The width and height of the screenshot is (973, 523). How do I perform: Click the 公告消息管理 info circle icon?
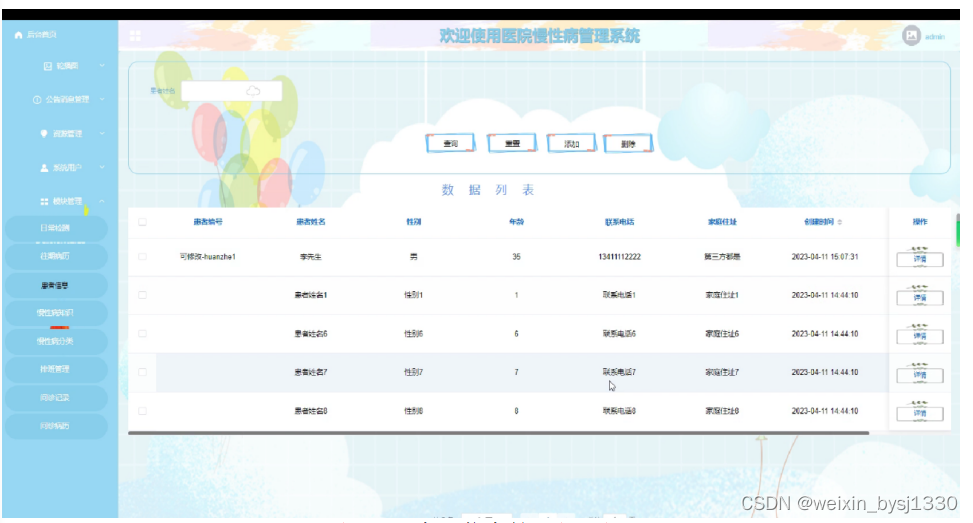coord(37,100)
